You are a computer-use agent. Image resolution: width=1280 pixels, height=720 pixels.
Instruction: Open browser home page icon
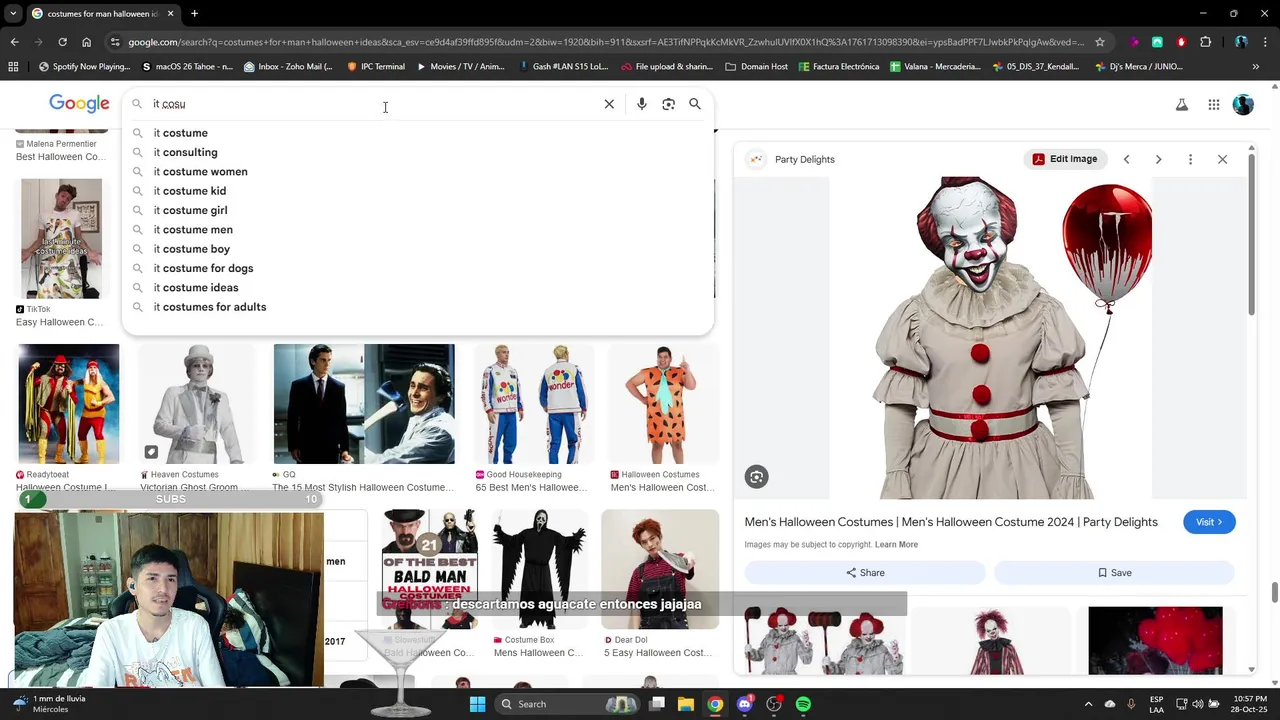86,42
